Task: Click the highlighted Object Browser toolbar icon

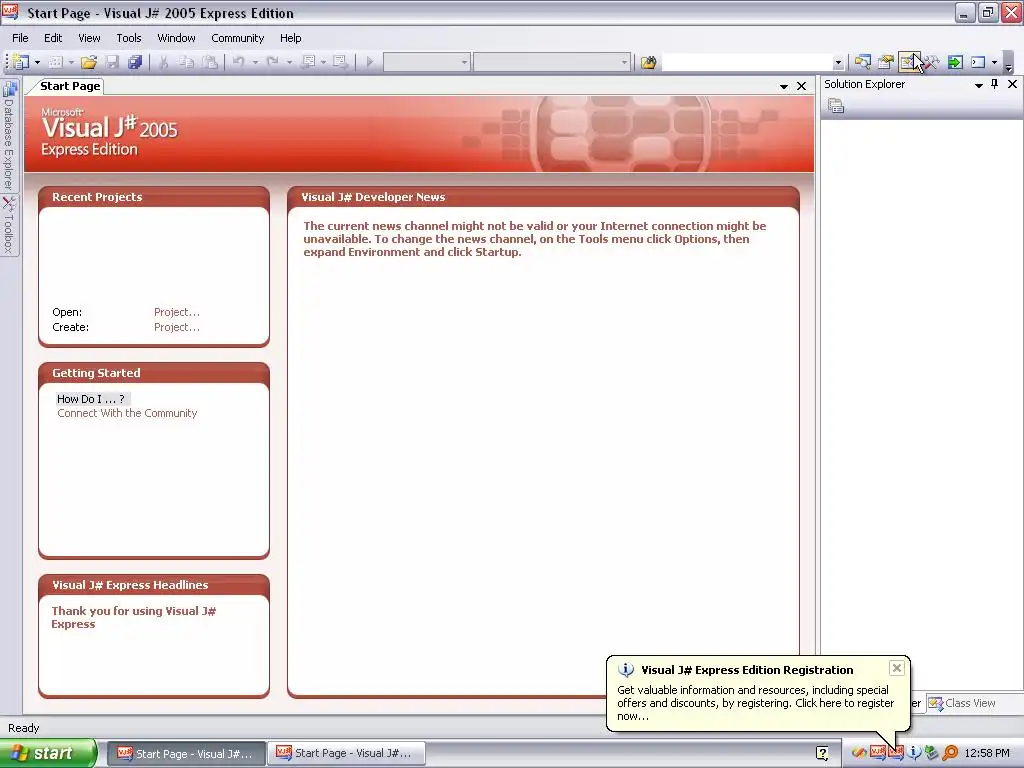Action: [x=908, y=62]
